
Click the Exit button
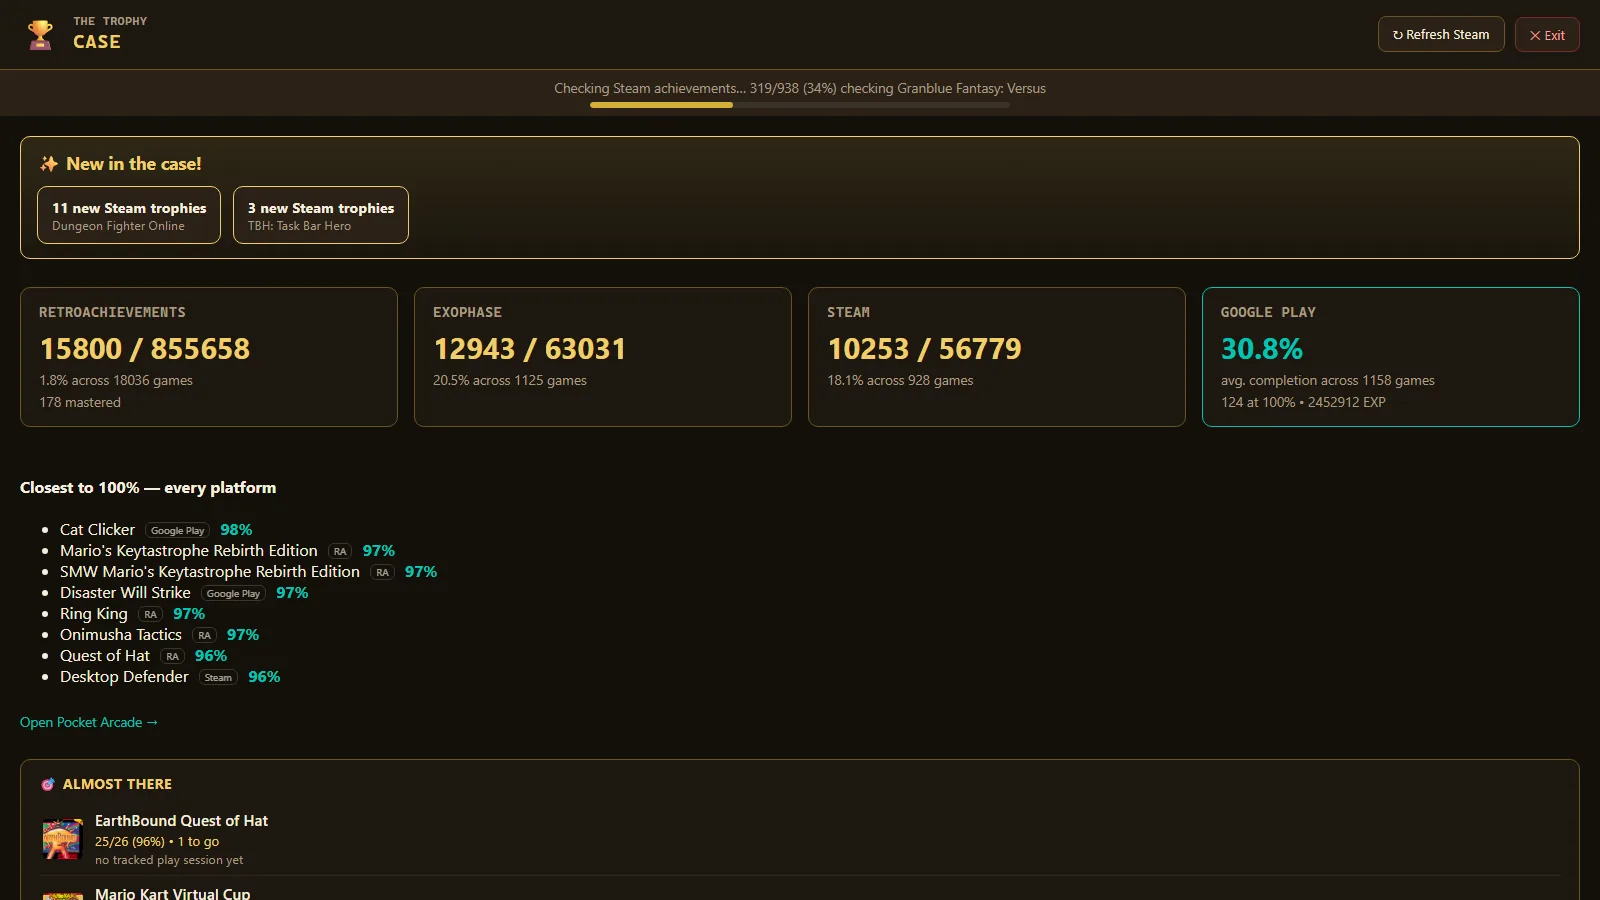(x=1547, y=35)
